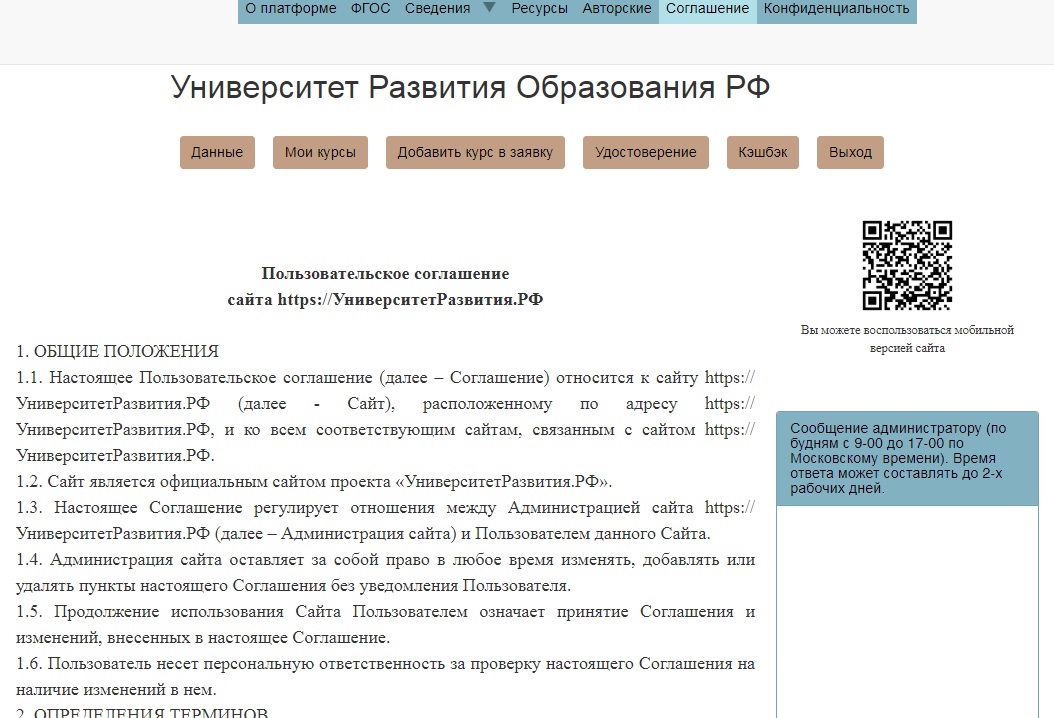Viewport: 1054px width, 718px height.
Task: Open the Удостоверение section
Action: [645, 153]
